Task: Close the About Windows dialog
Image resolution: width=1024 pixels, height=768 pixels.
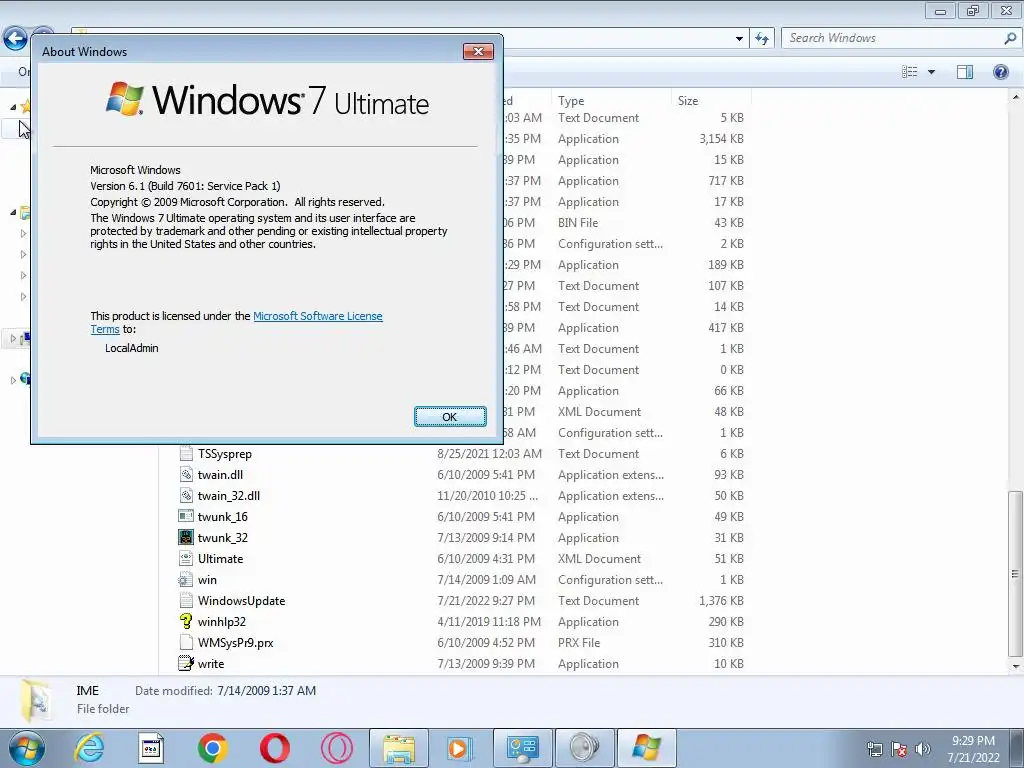Action: coord(478,52)
